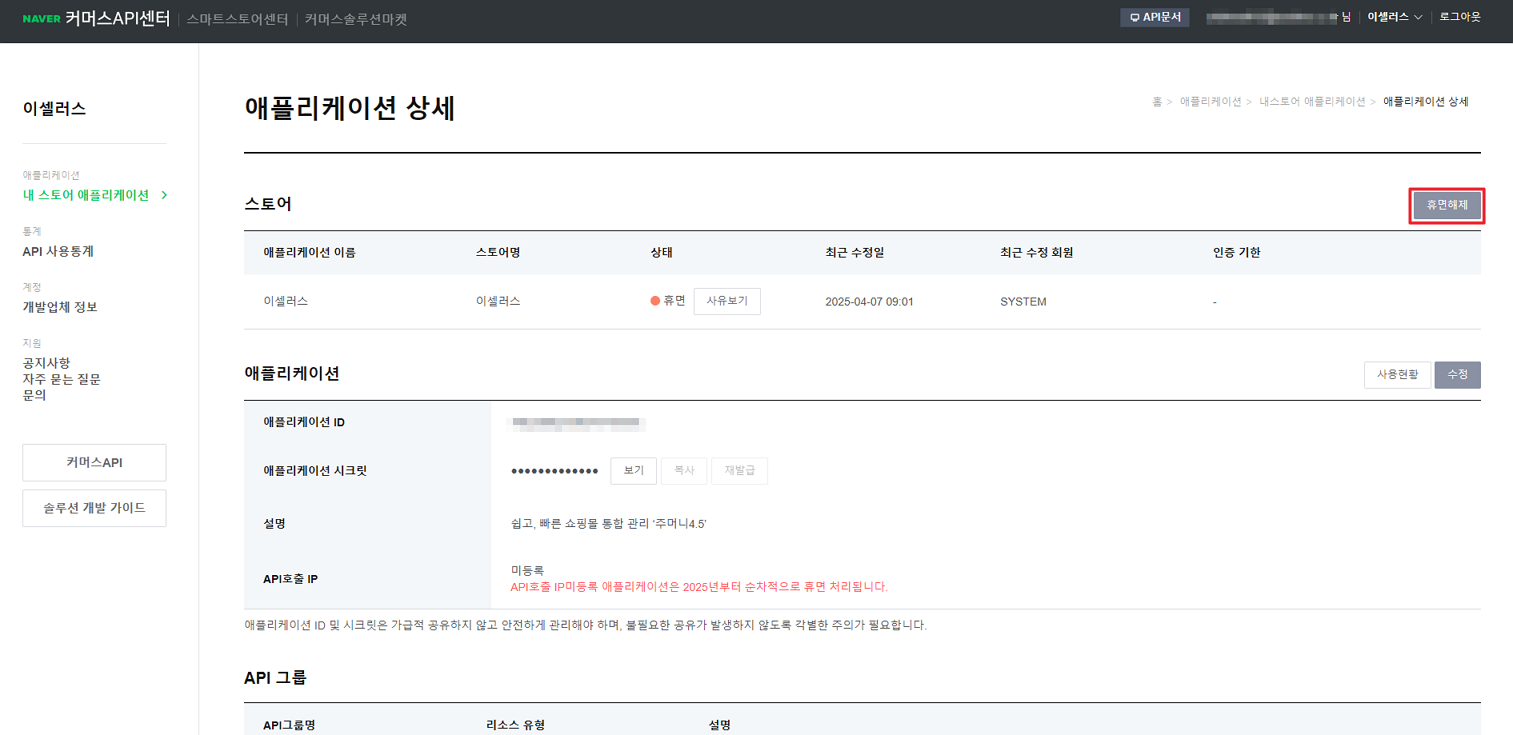Viewport: 1513px width, 735px height.
Task: Open 자주 묻는 질문 in sidebar
Action: (x=61, y=379)
